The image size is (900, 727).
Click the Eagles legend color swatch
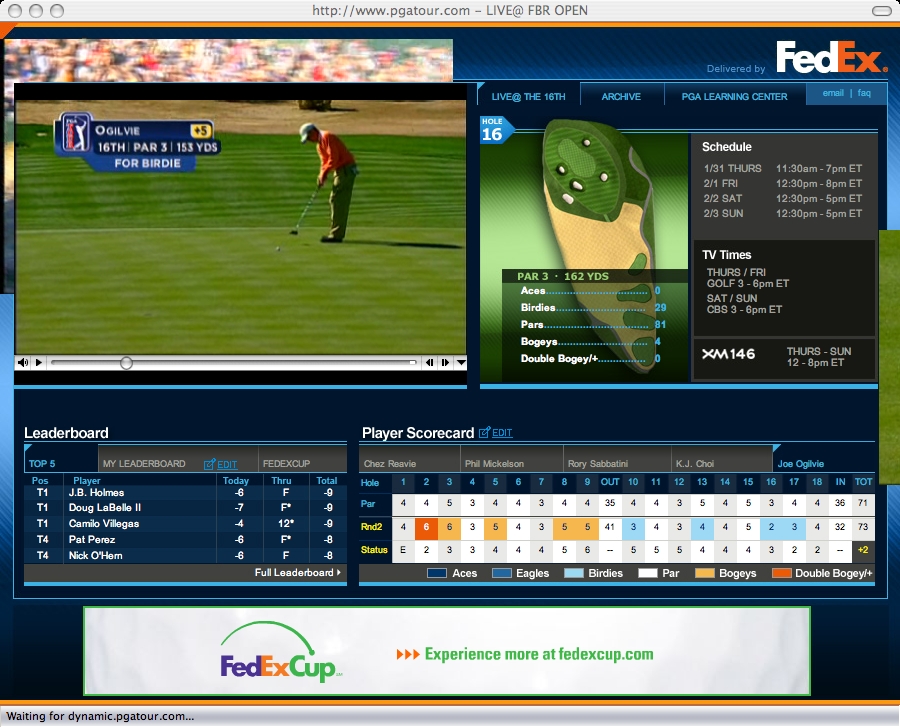tap(502, 573)
